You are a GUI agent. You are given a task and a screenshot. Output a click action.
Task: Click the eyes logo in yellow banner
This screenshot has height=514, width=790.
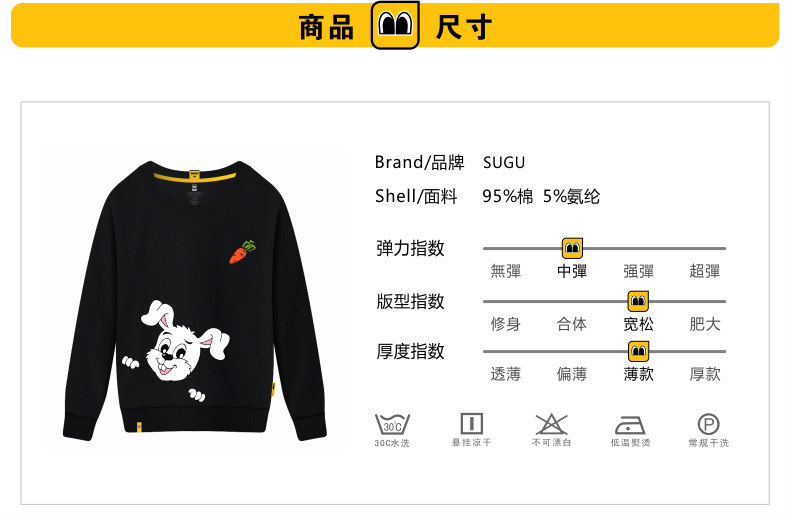tap(395, 25)
